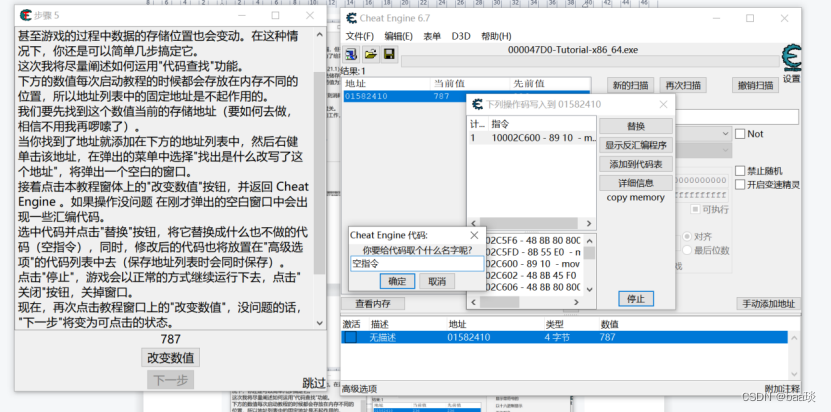The image size is (831, 412).
Task: Toggle the Not checkbox
Action: [740, 134]
